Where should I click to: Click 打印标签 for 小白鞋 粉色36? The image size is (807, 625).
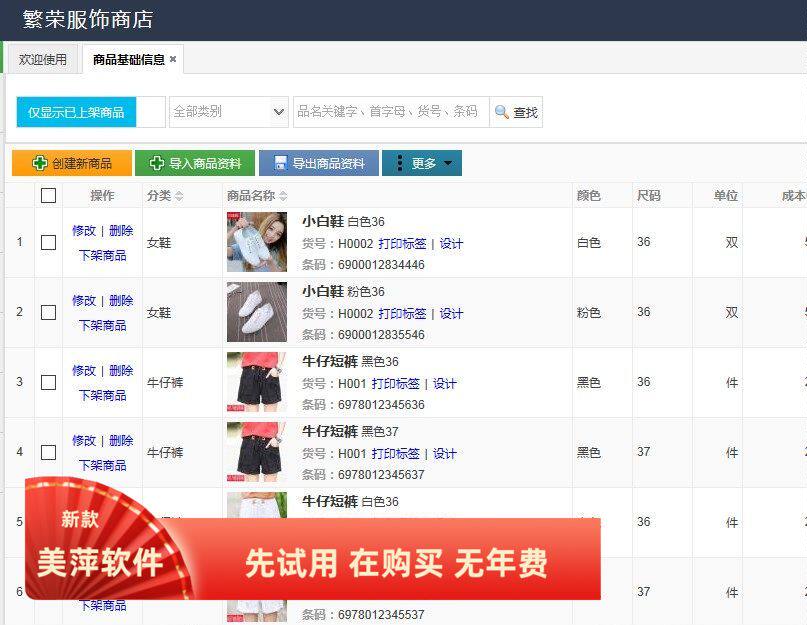(x=402, y=314)
